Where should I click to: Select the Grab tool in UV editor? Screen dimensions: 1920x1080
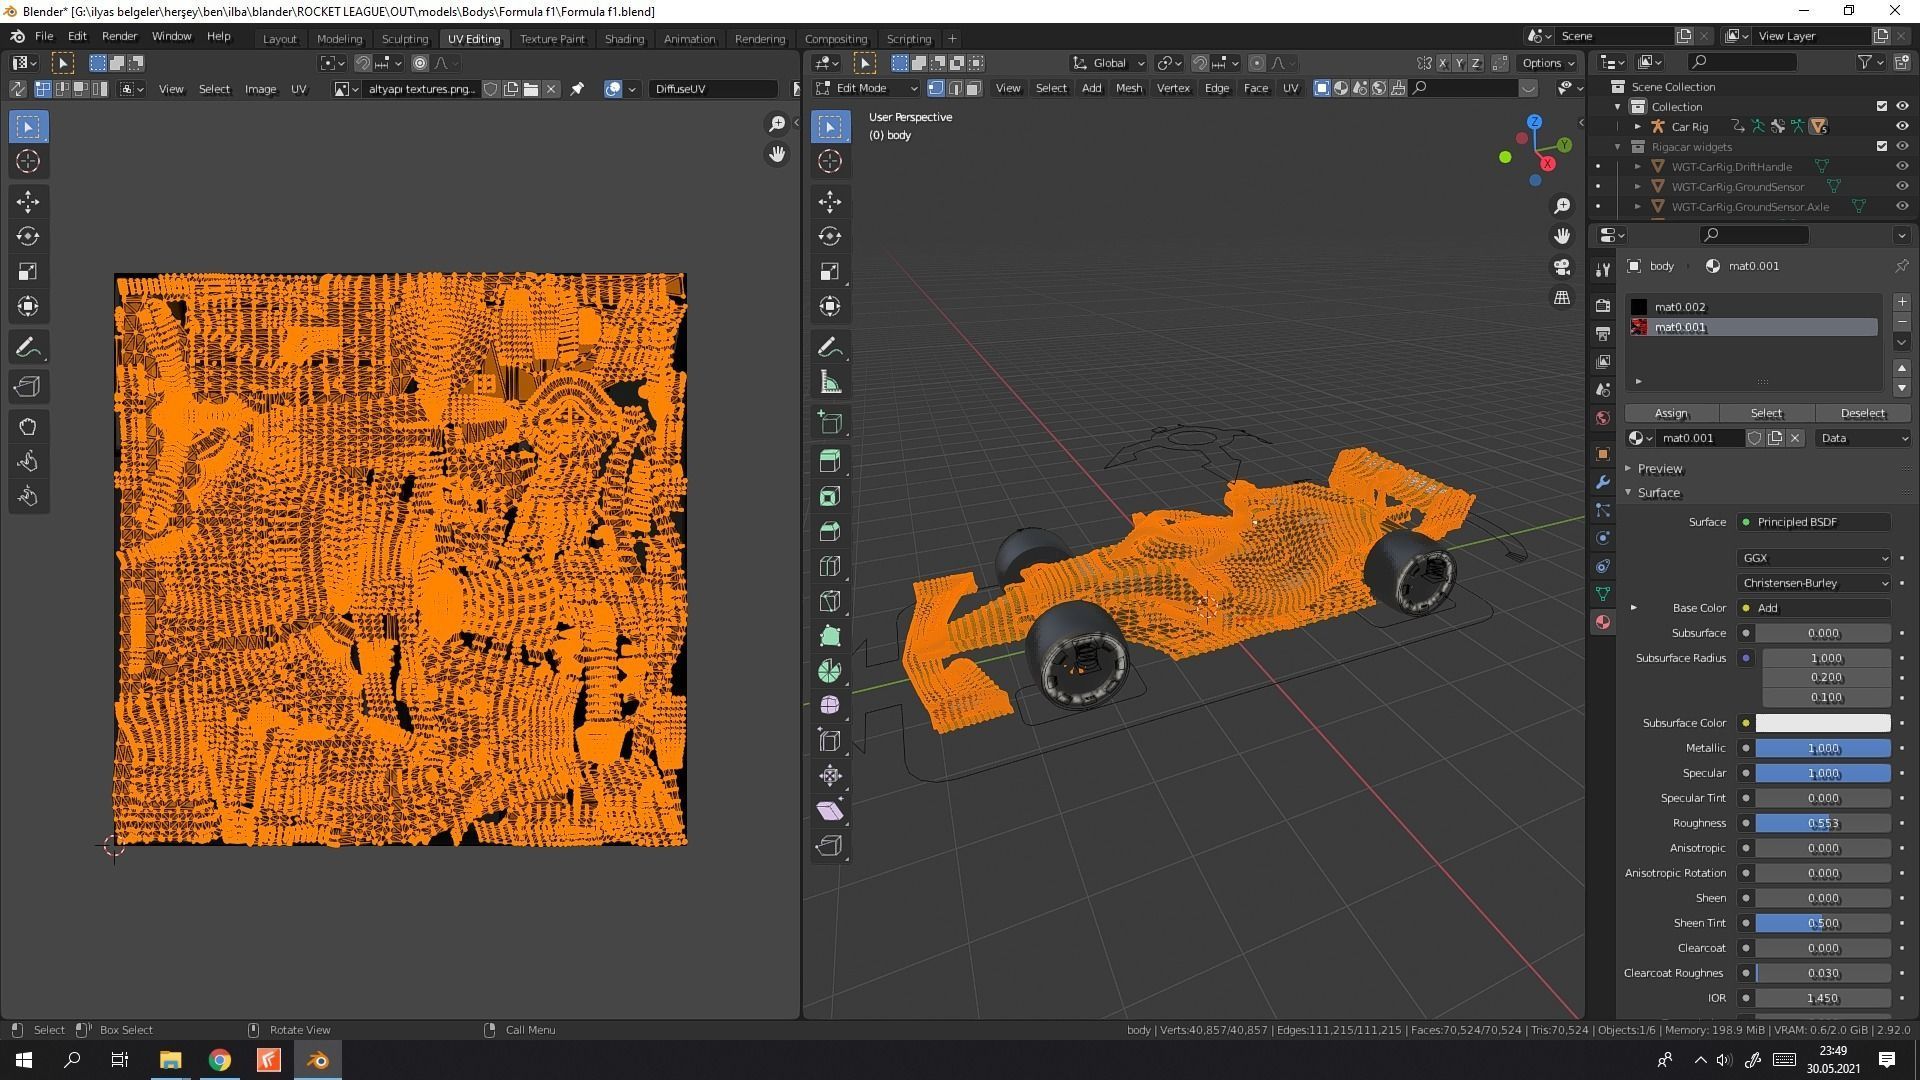28,428
